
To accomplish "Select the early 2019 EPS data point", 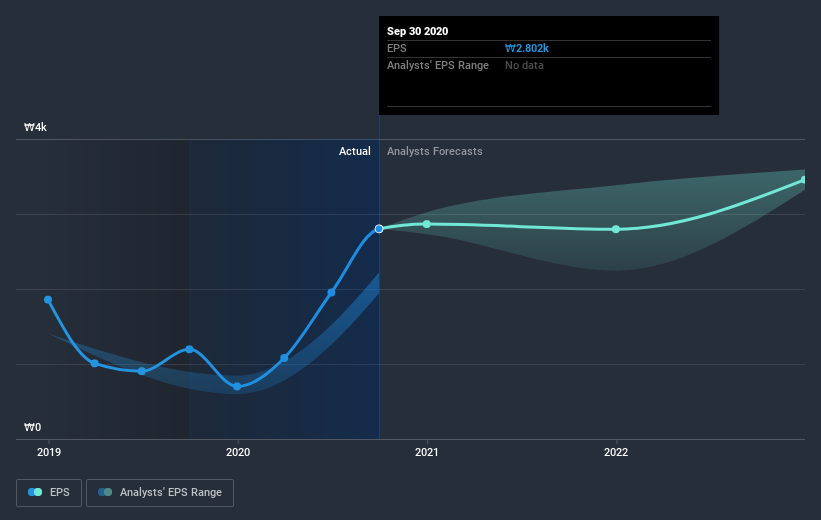I will click(48, 300).
